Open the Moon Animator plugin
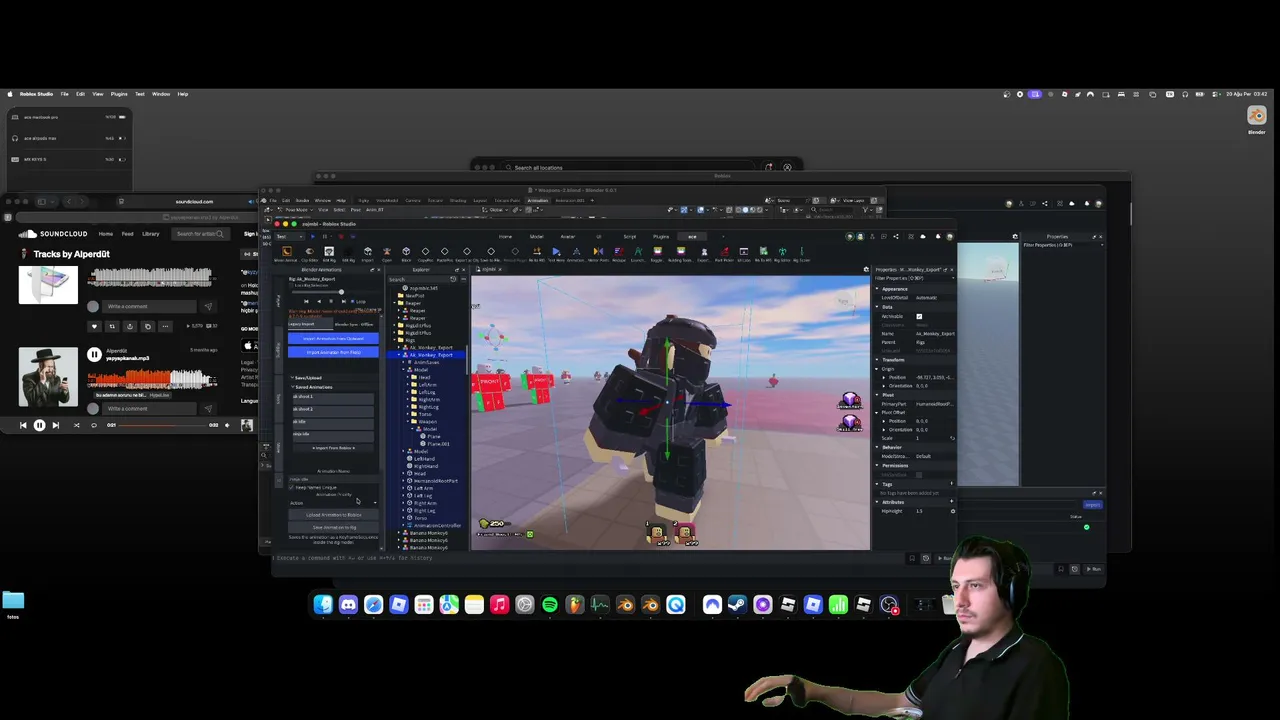Viewport: 1280px width, 720px height. tap(287, 252)
